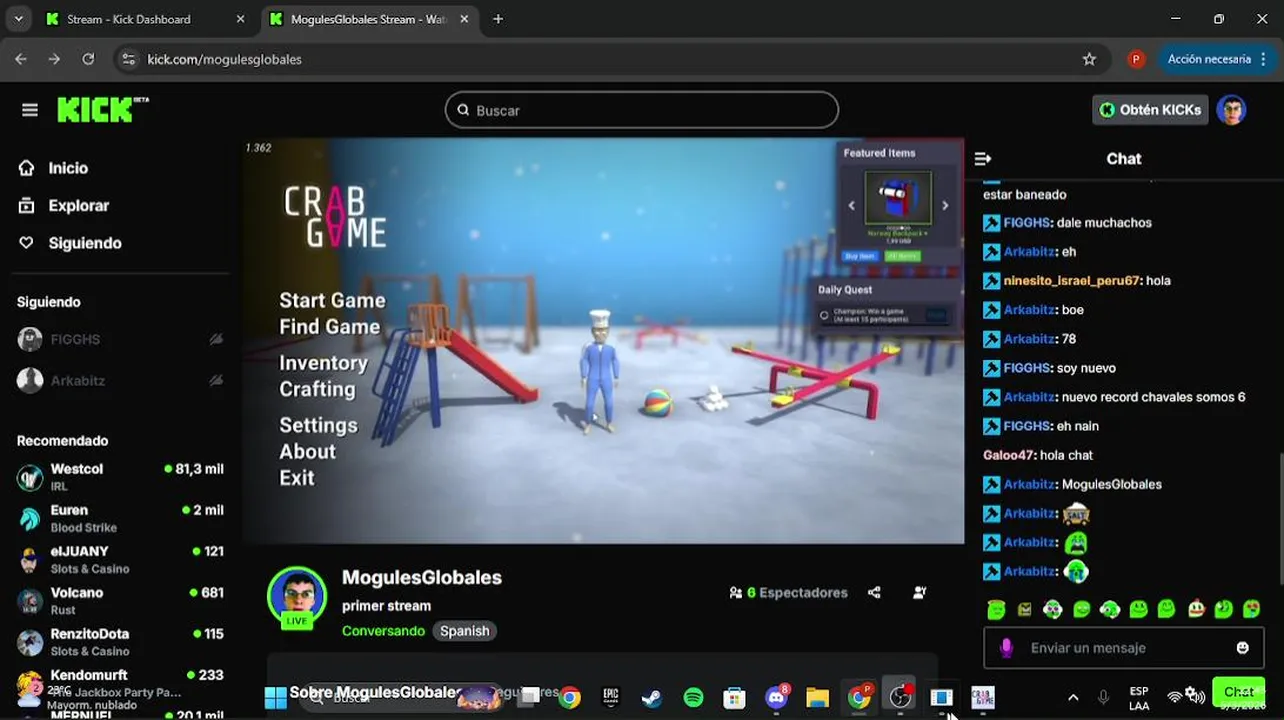Image resolution: width=1284 pixels, height=720 pixels.
Task: Click Westcol channel avatar
Action: click(x=30, y=477)
